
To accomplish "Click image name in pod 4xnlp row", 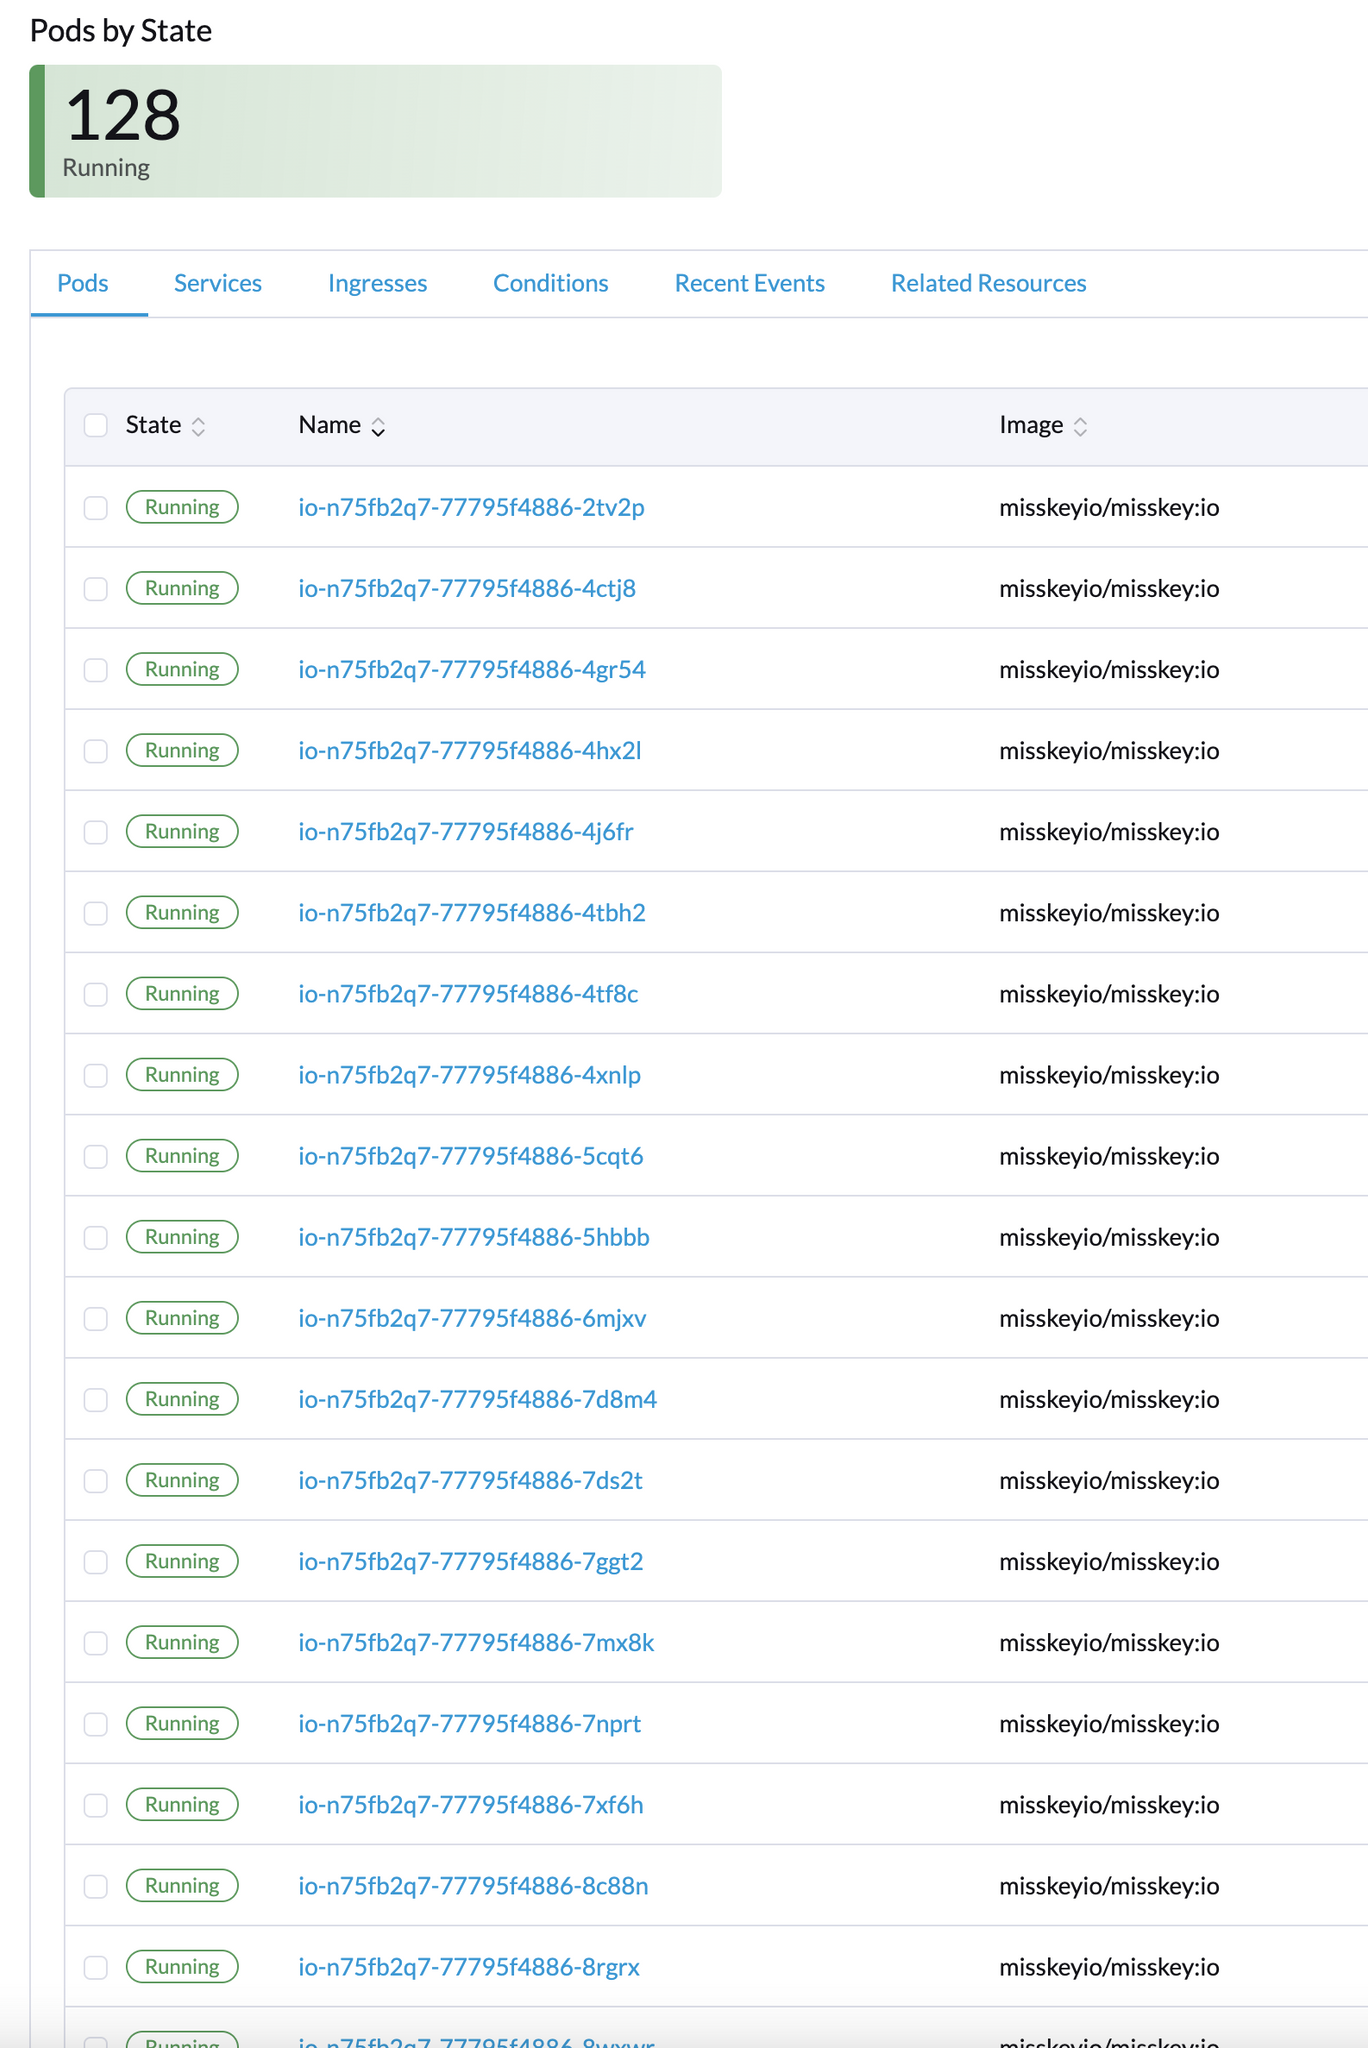I will pos(1109,1075).
